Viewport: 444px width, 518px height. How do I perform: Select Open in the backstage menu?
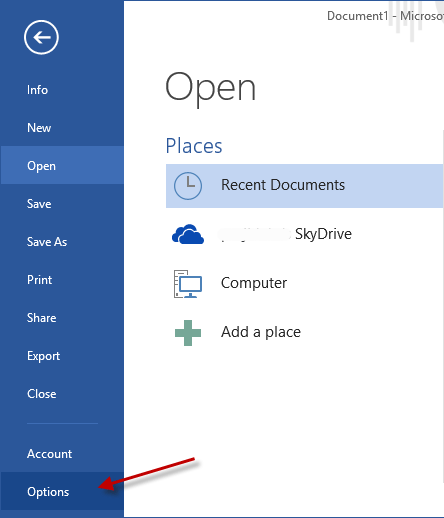62,165
